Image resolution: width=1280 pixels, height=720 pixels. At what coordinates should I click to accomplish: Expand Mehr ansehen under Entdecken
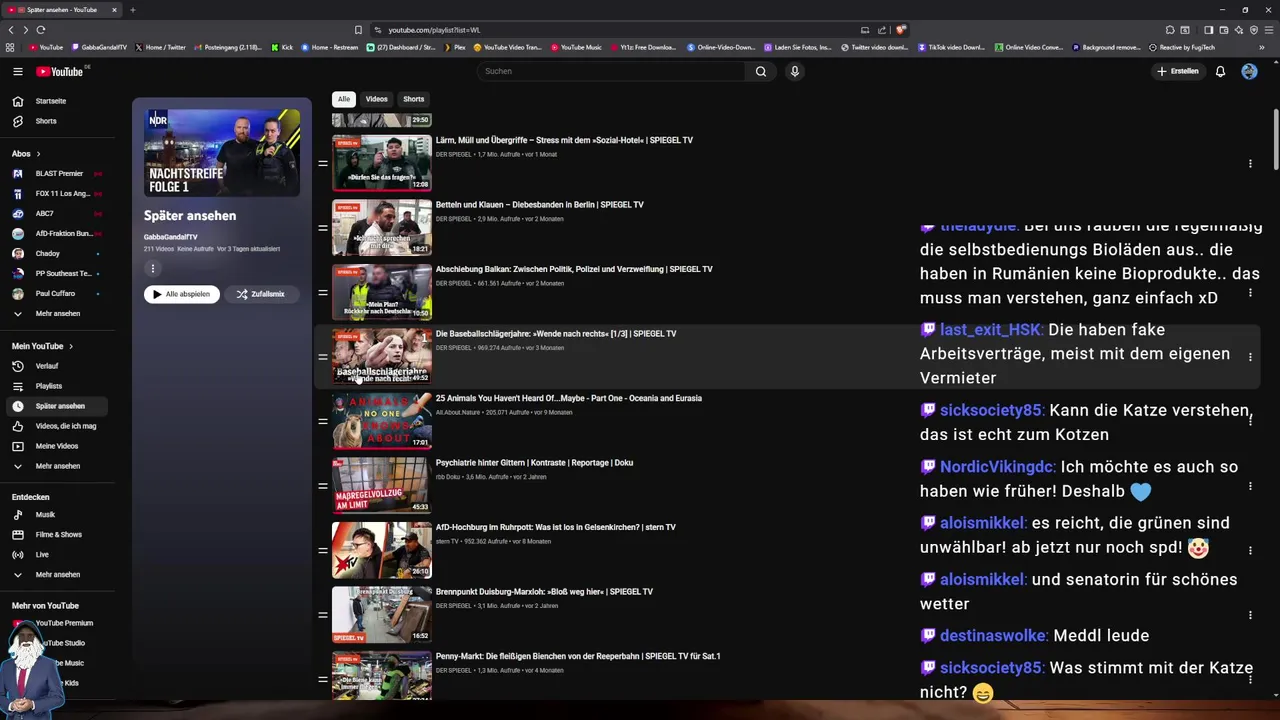point(56,575)
